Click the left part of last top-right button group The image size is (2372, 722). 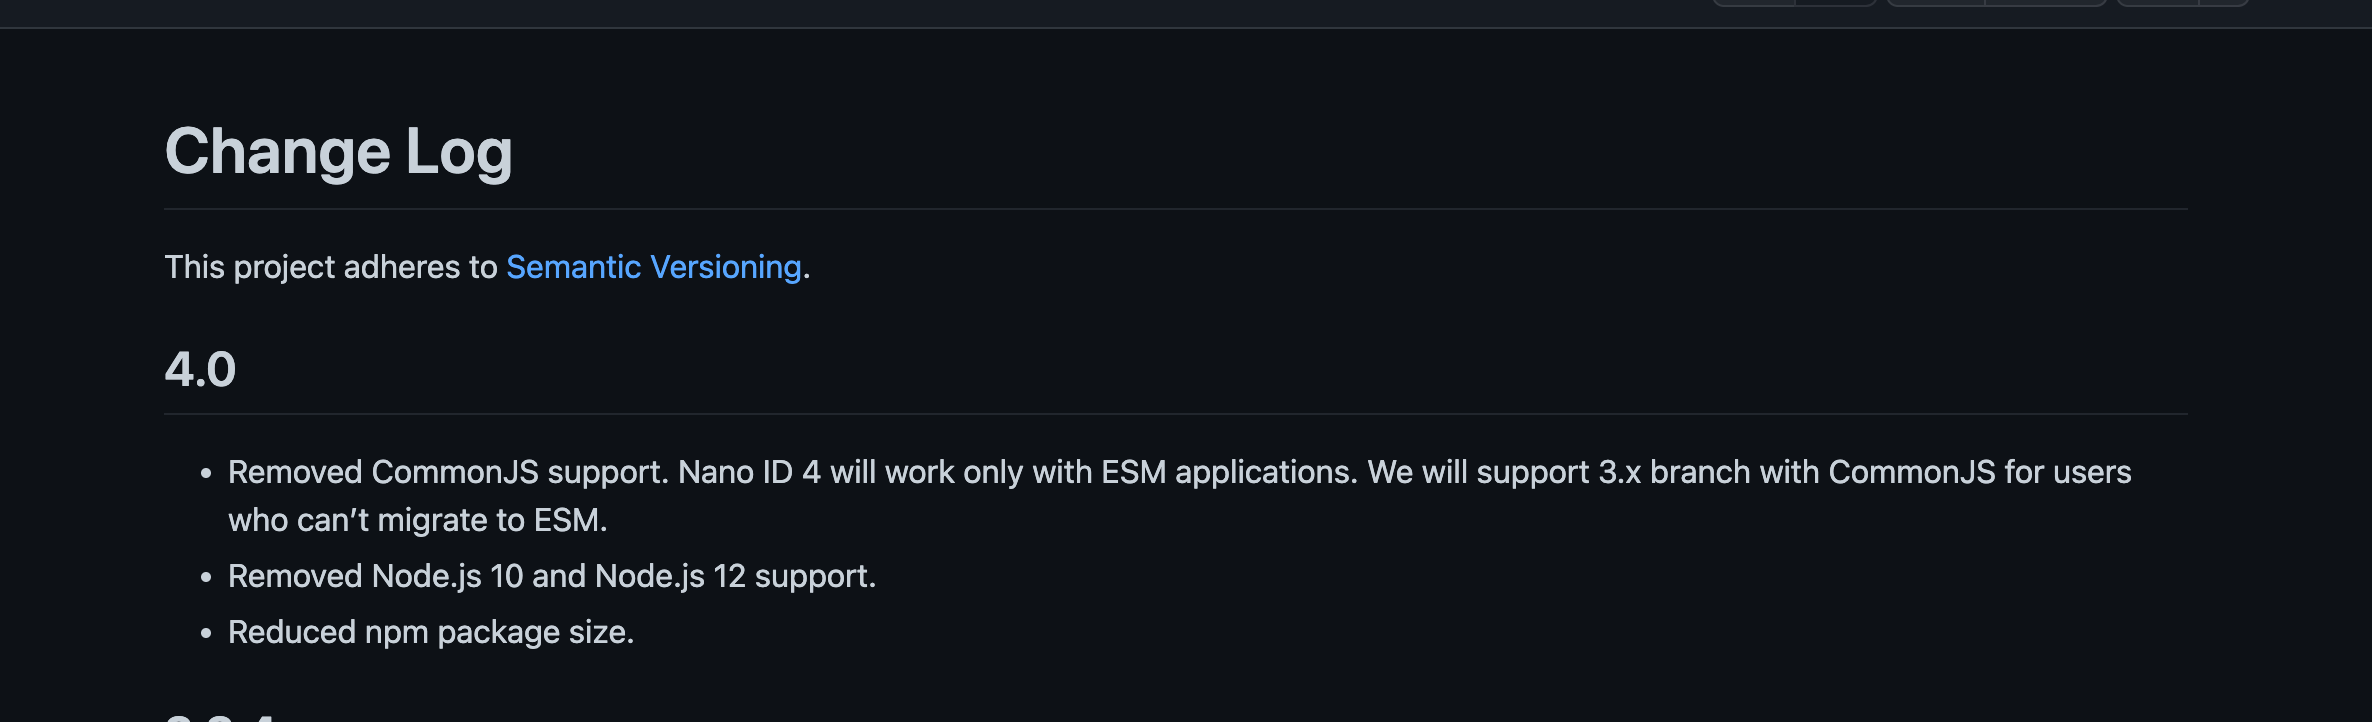point(2158,3)
